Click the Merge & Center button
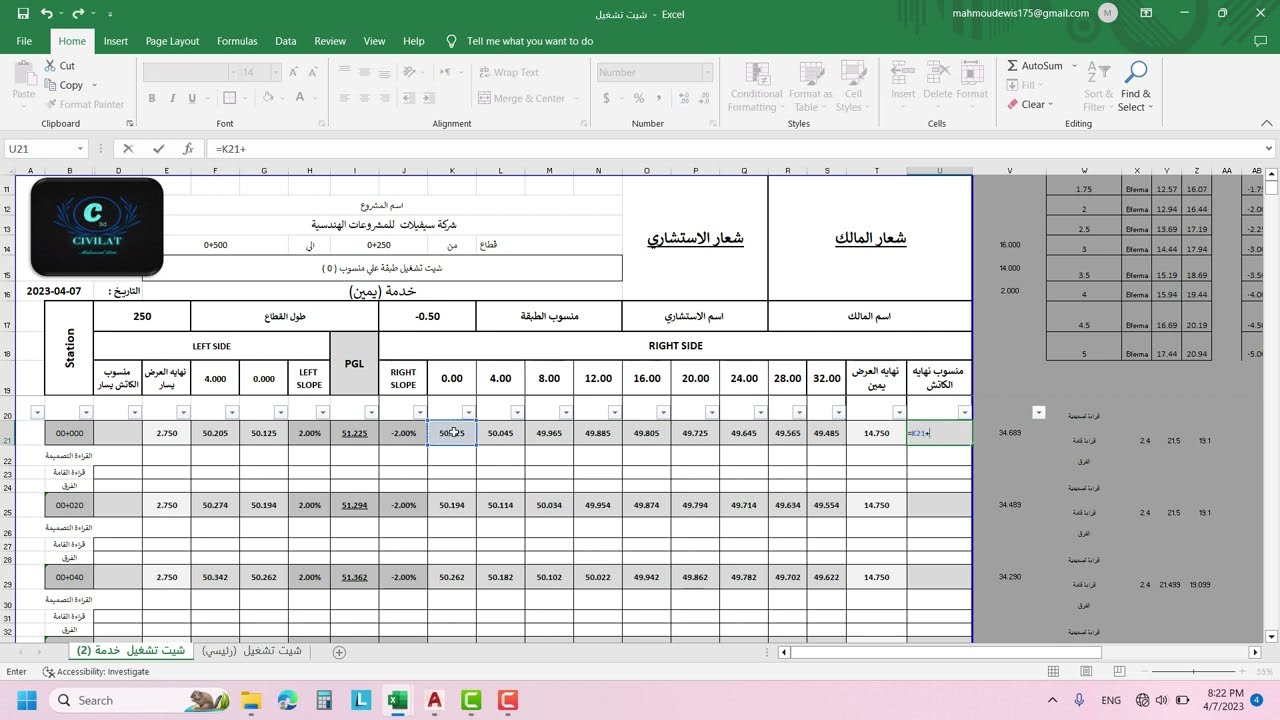Viewport: 1280px width, 720px height. coord(522,98)
